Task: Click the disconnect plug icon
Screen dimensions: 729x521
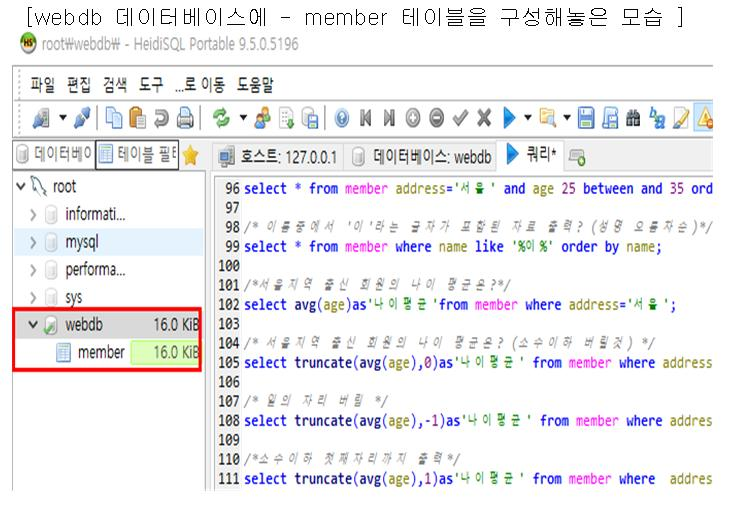Action: click(82, 118)
